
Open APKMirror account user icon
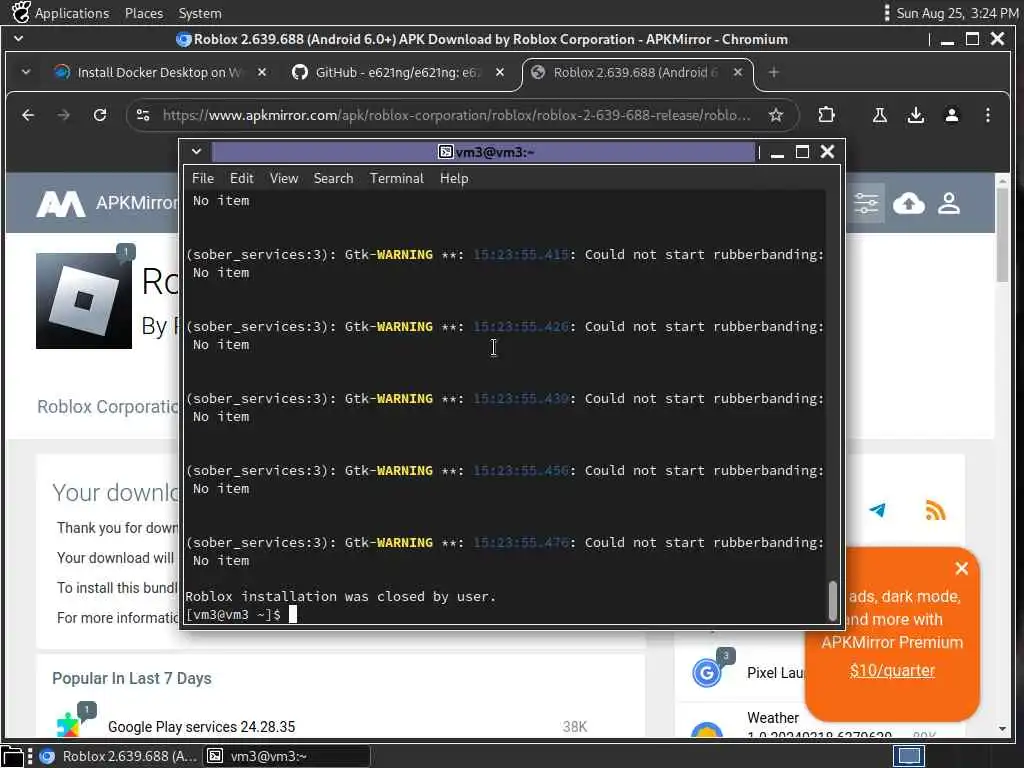[949, 204]
